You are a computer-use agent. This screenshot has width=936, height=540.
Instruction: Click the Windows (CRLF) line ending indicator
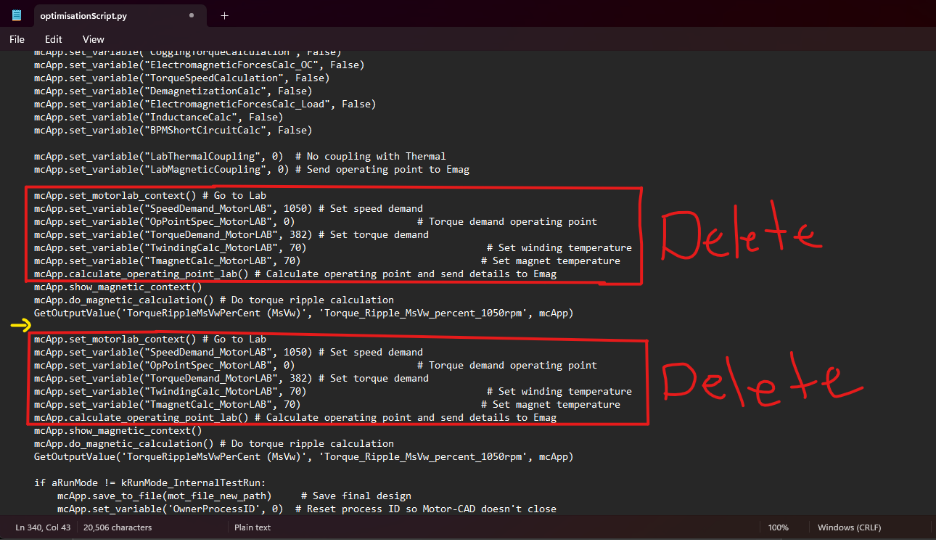(x=851, y=527)
